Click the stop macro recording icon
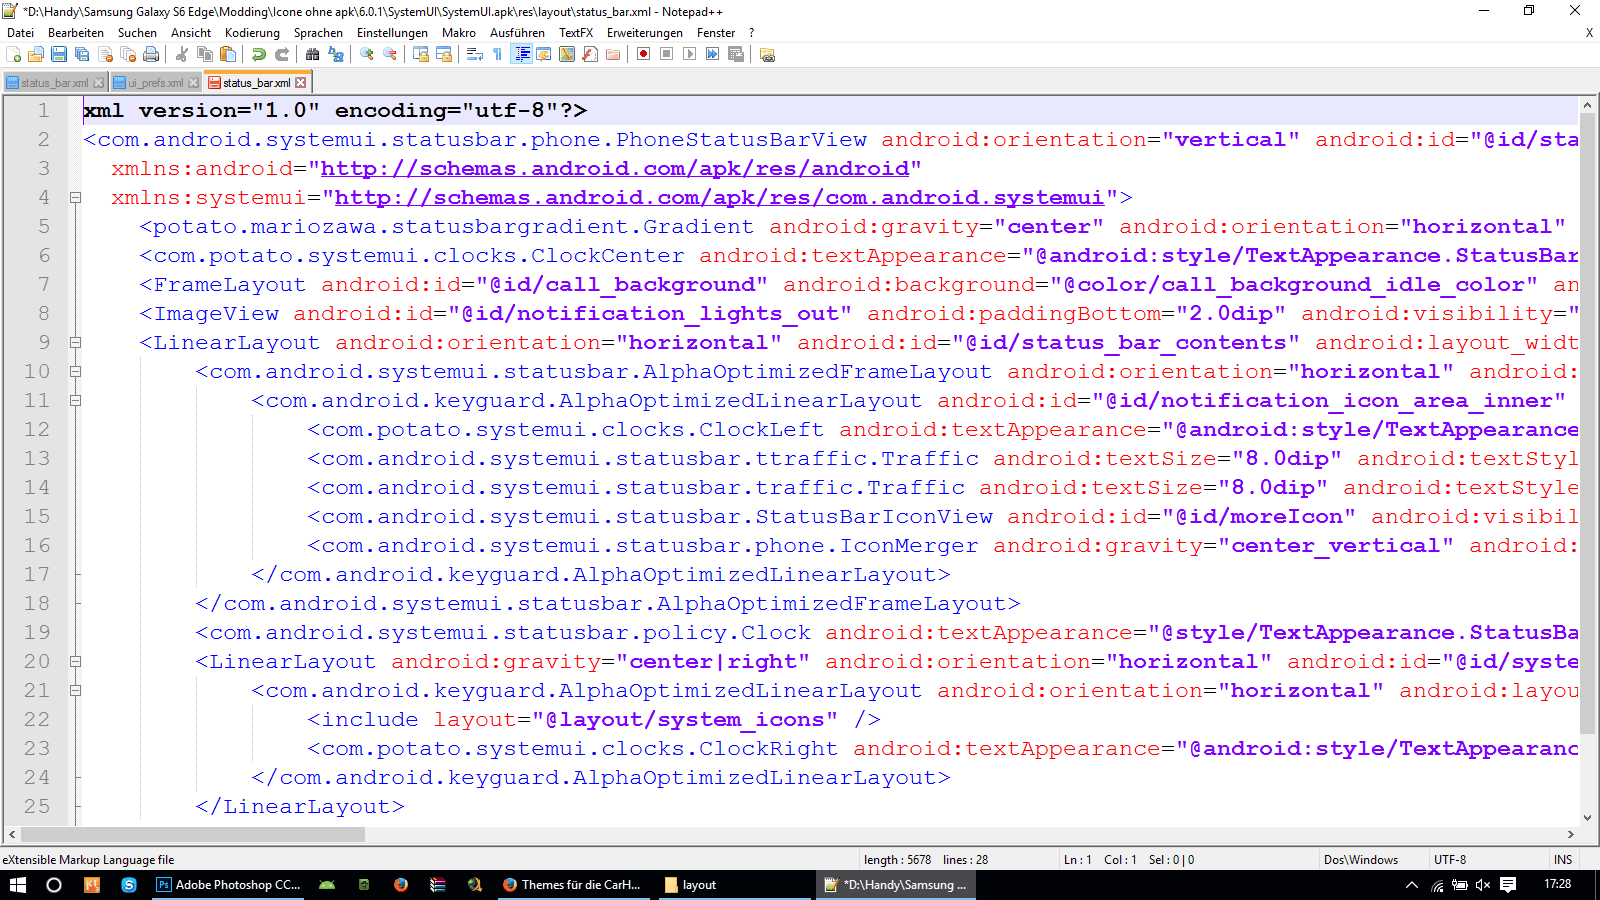This screenshot has height=900, width=1600. click(667, 54)
